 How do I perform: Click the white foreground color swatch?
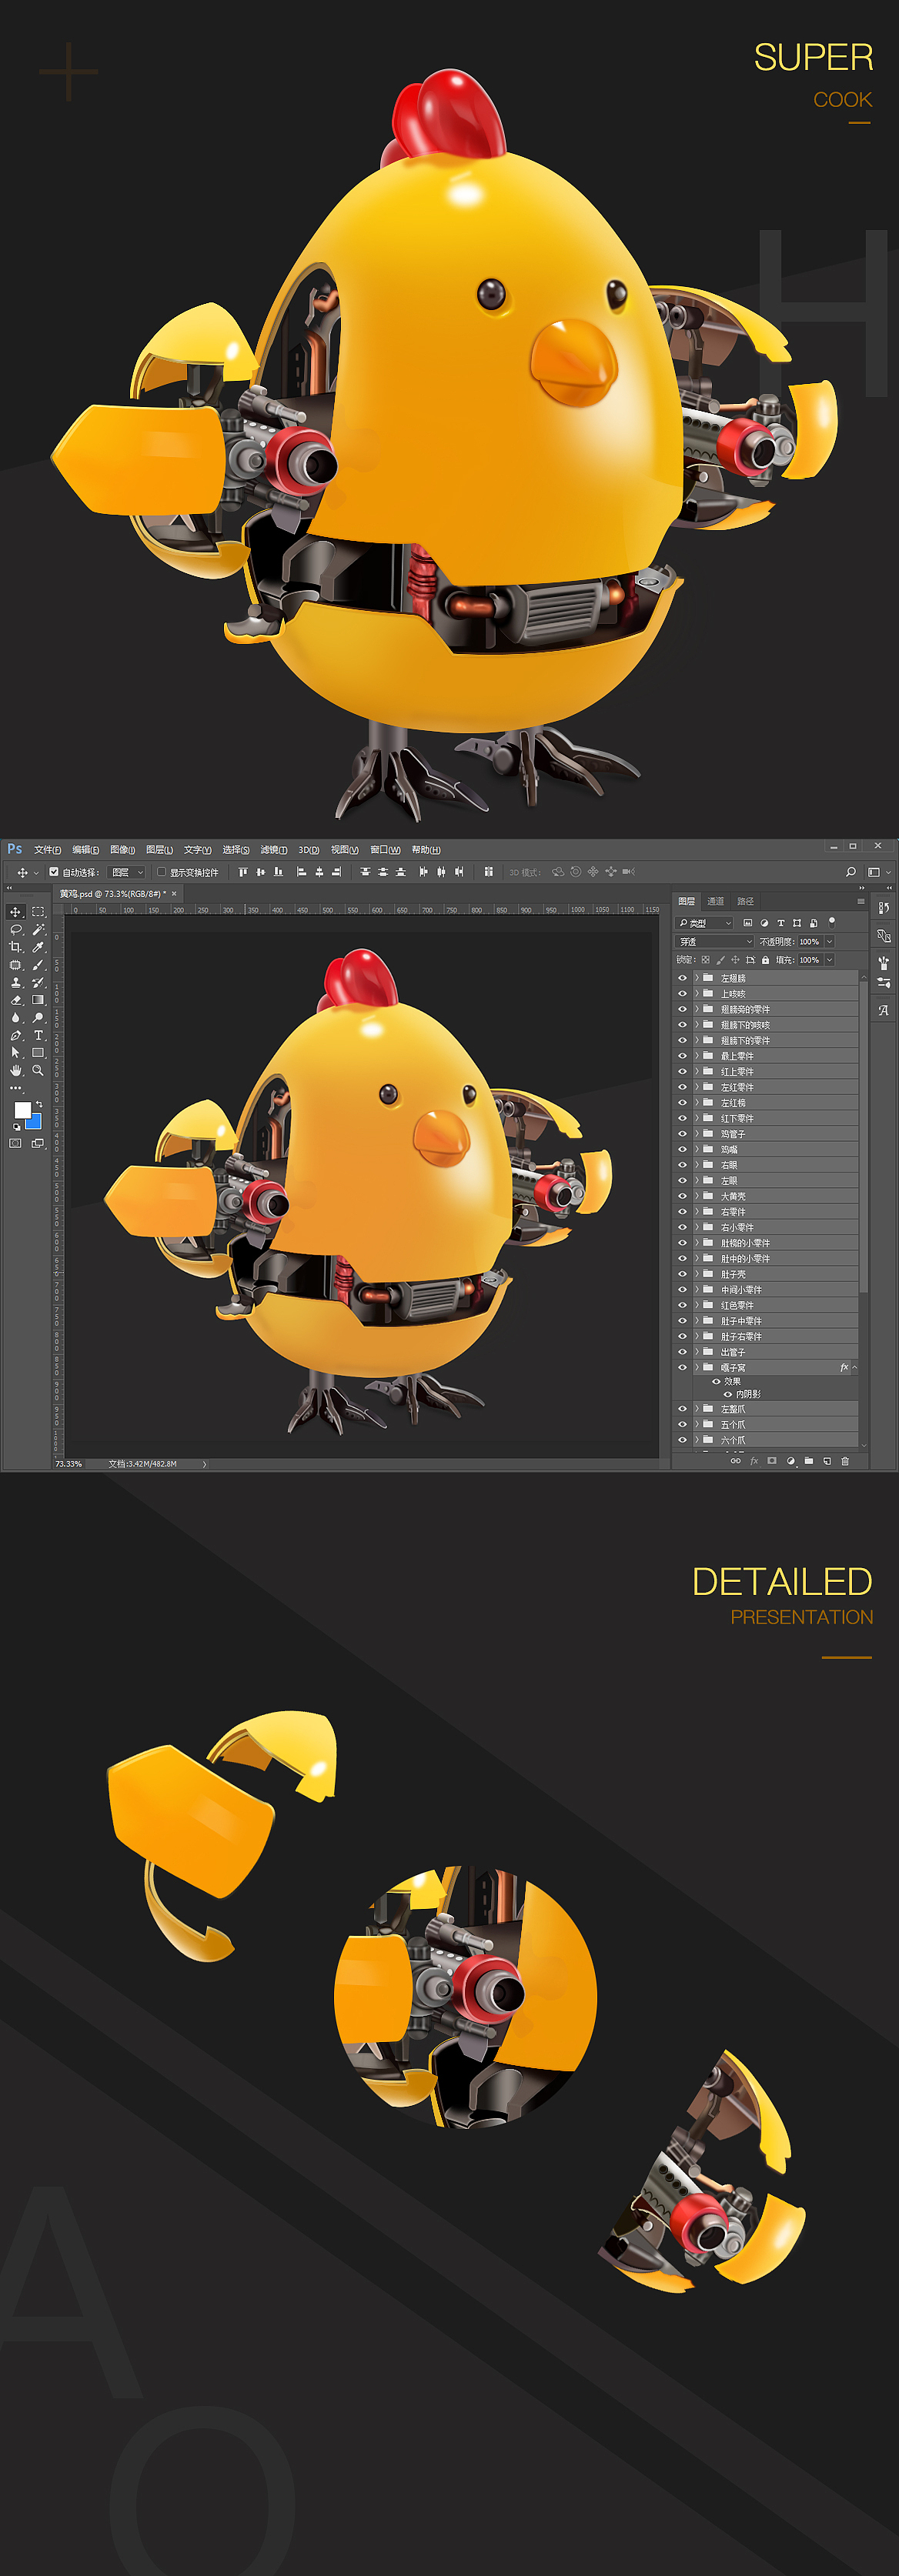pos(22,1110)
